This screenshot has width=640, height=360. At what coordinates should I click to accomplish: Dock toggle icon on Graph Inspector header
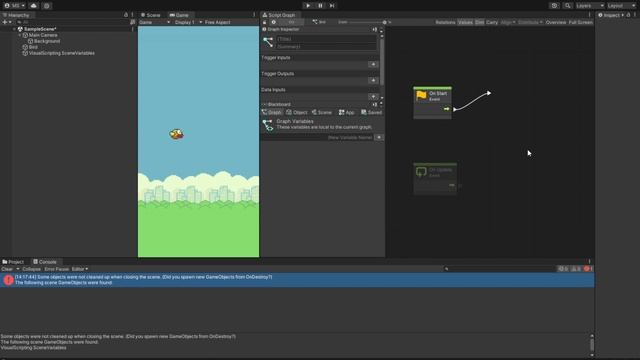point(374,29)
